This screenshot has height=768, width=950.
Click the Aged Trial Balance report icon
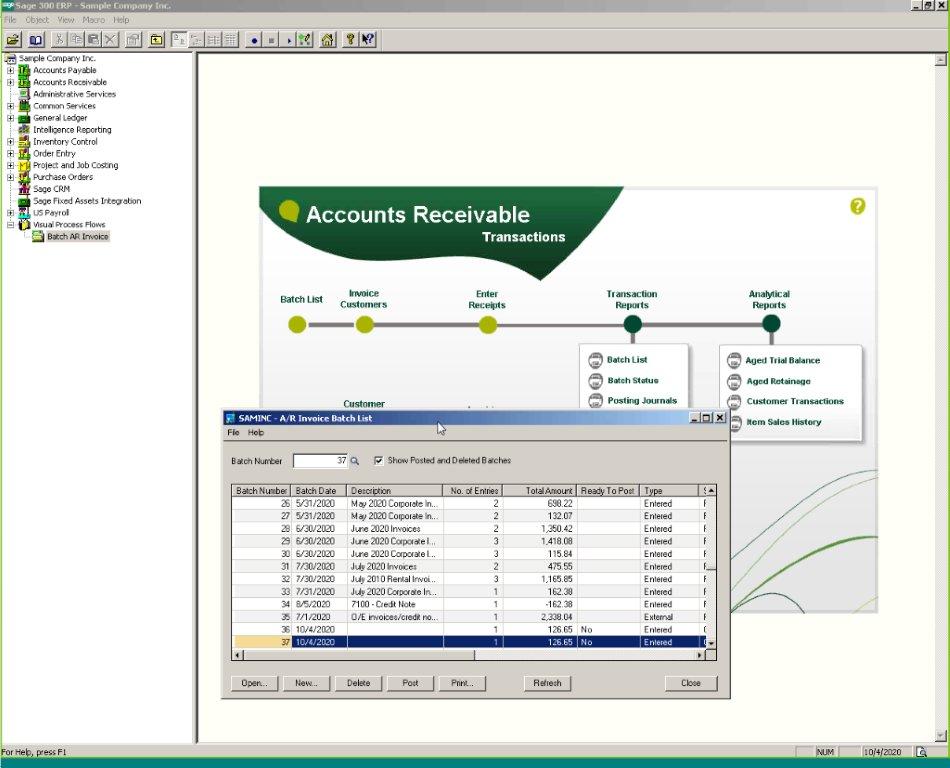click(734, 361)
